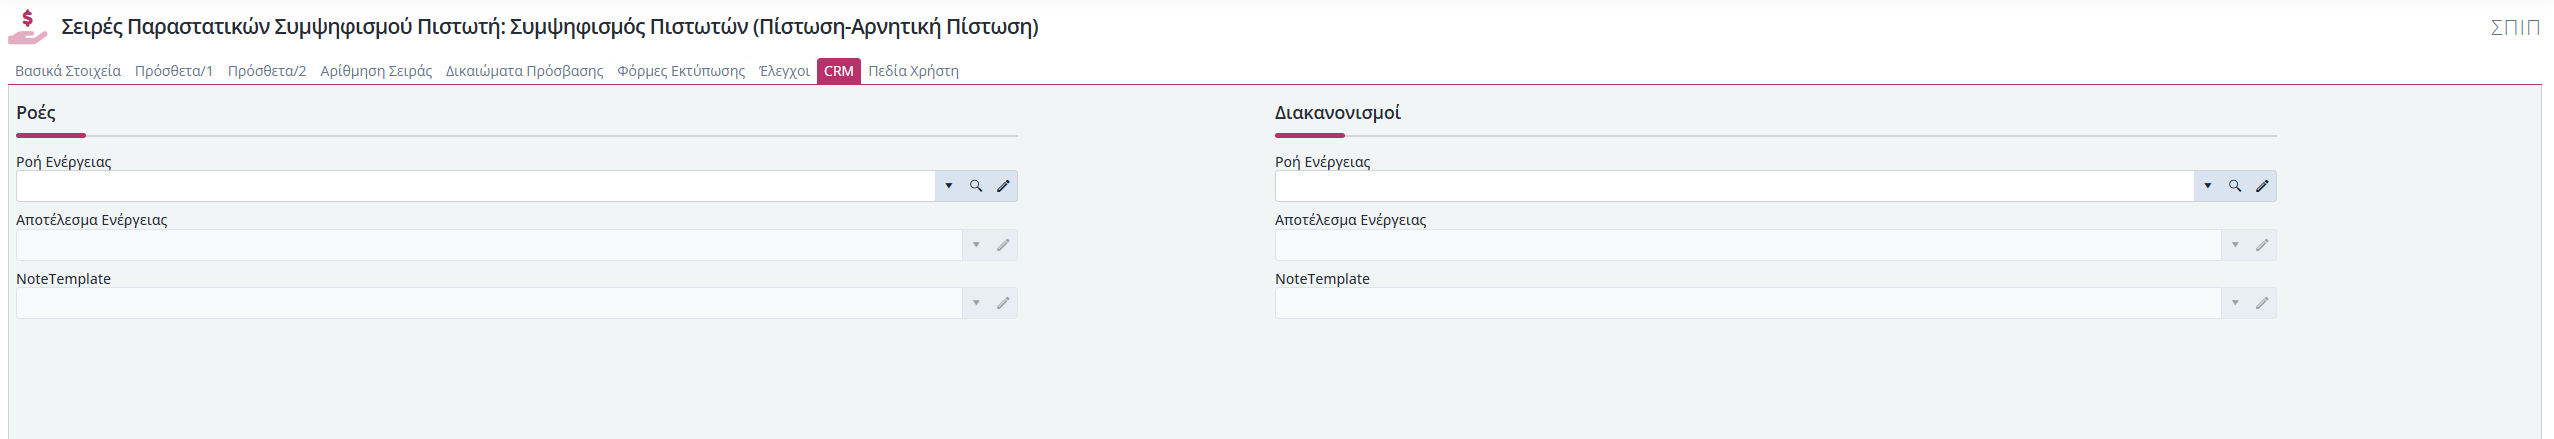Click Αποτέλεσμα Ενέργειας field under Διακανονισμοί
The width and height of the screenshot is (2554, 439).
click(1748, 245)
